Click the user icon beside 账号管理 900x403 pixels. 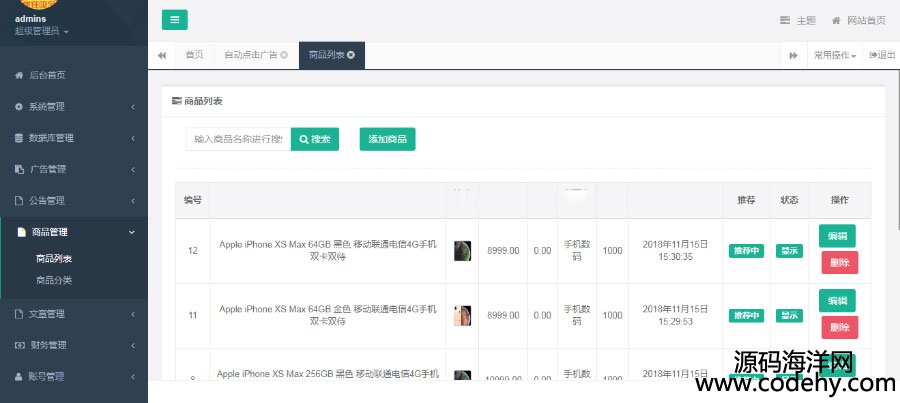coord(18,377)
